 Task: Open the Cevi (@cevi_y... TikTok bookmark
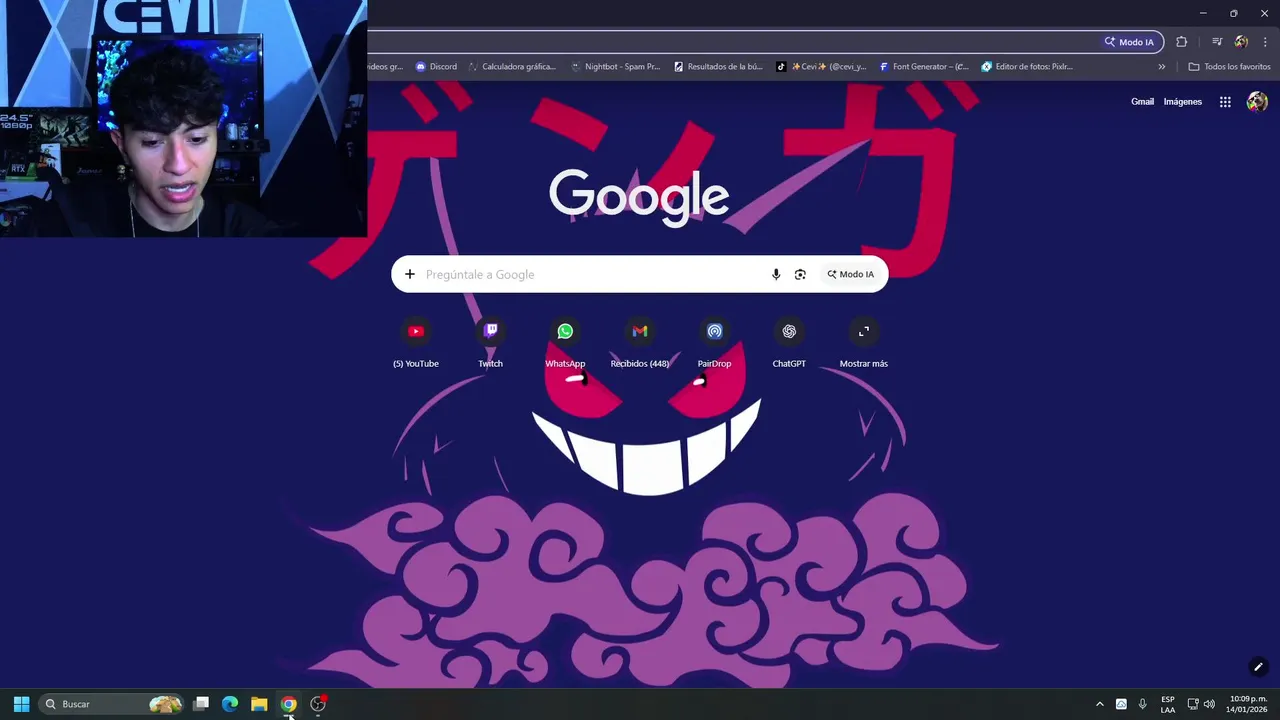(822, 67)
